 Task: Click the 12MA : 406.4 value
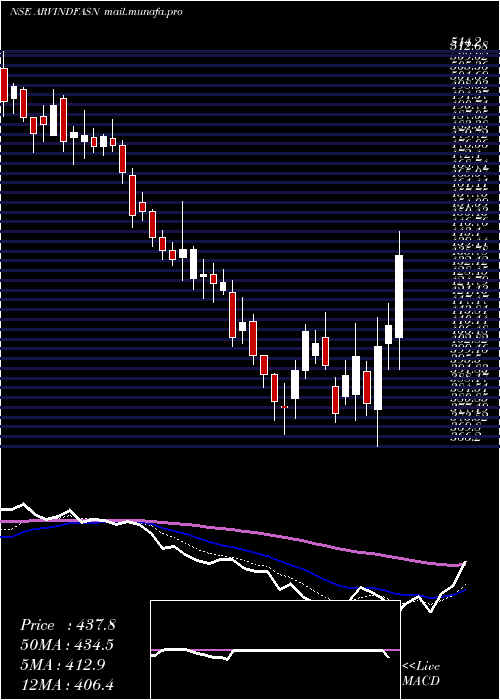[69, 684]
